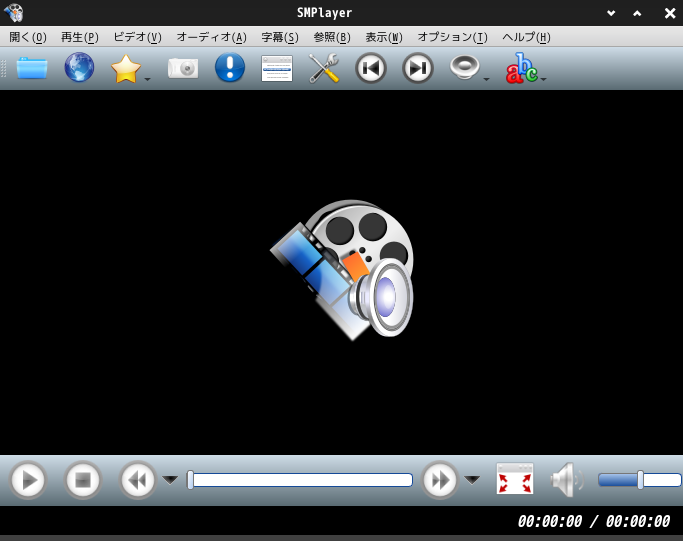
Task: Open file with the blue folder icon
Action: point(32,68)
